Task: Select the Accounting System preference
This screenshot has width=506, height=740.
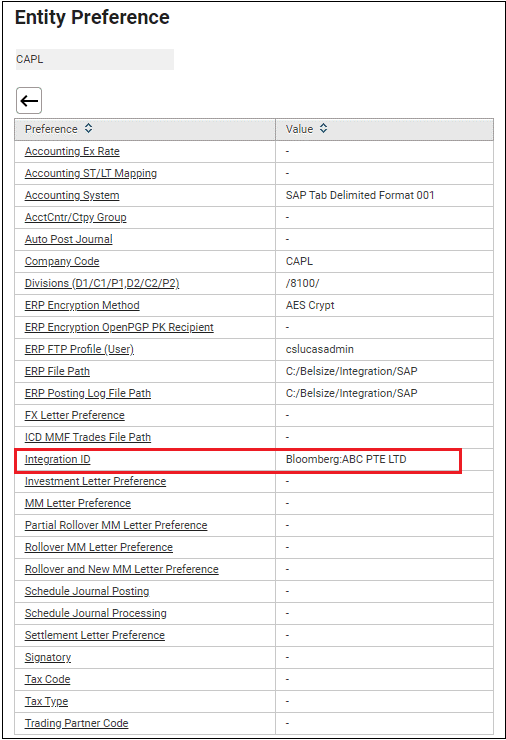Action: pyautogui.click(x=72, y=195)
